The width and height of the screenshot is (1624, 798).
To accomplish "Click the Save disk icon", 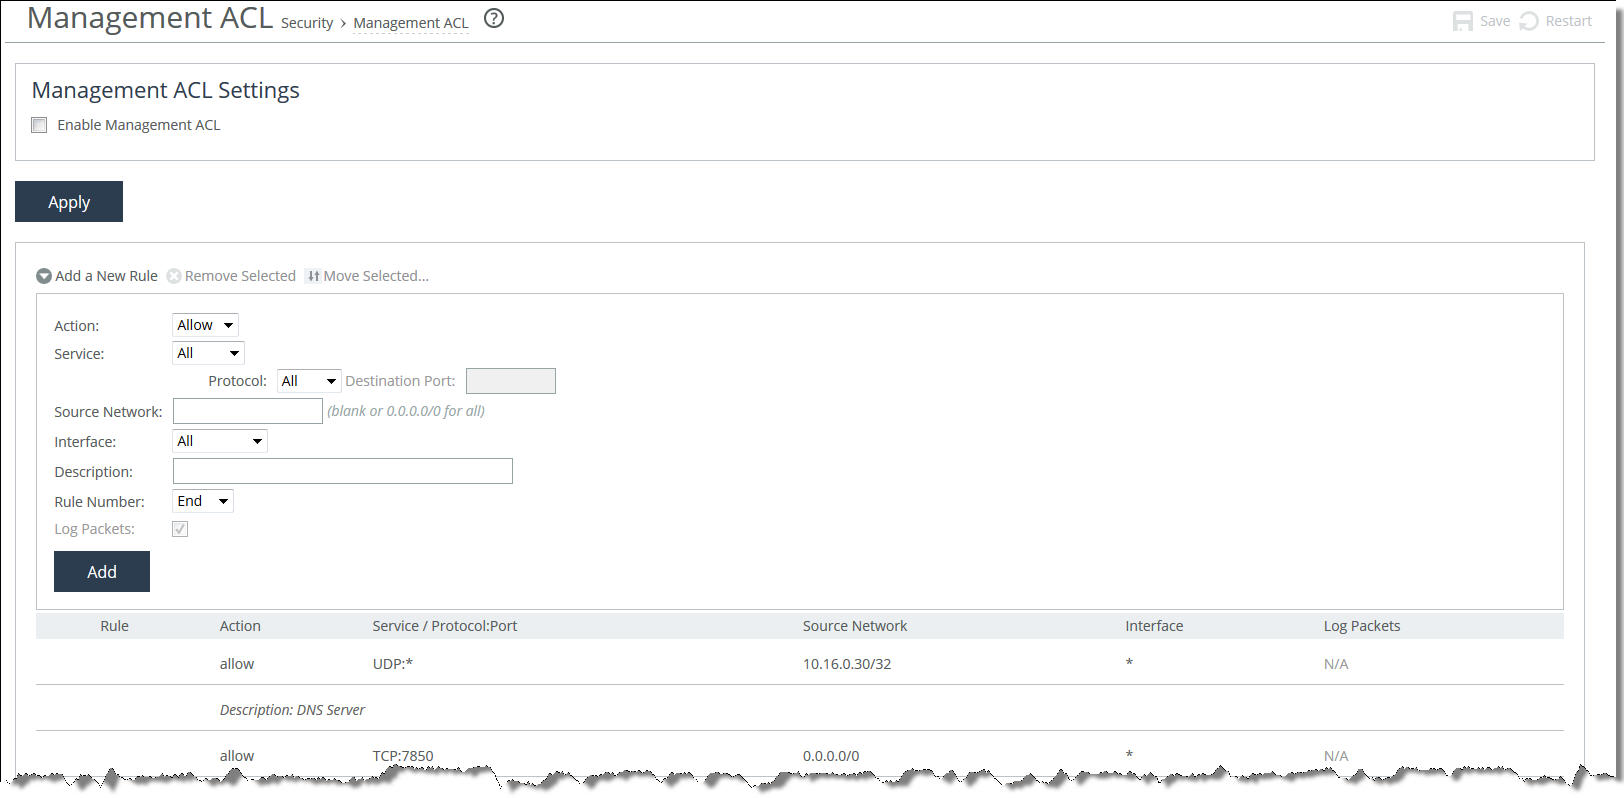I will pos(1462,21).
